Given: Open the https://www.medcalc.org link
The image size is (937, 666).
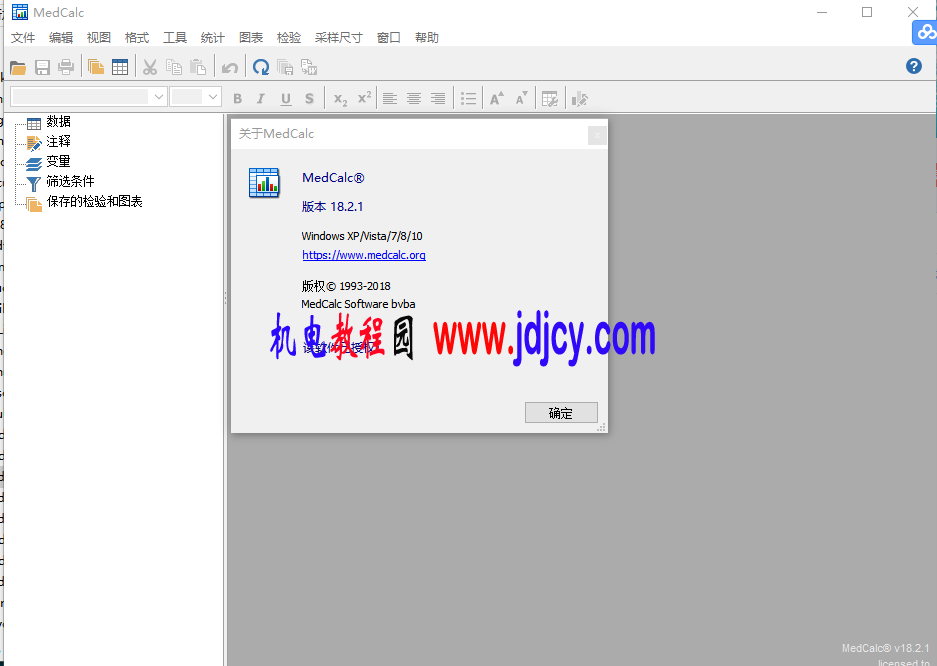Looking at the screenshot, I should point(364,255).
